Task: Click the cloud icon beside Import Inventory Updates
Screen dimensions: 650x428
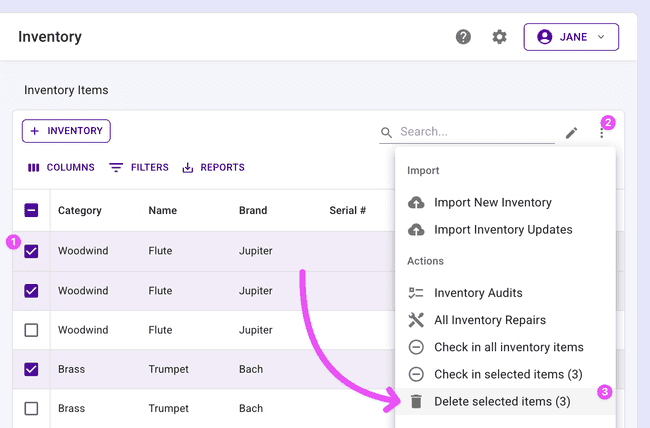Action: tap(416, 230)
